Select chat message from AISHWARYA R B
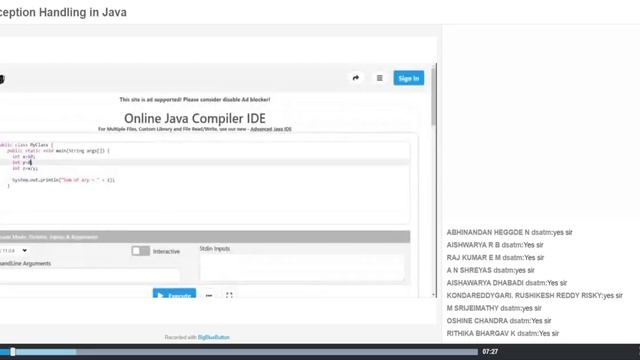The height and width of the screenshot is (360, 640). tap(495, 245)
